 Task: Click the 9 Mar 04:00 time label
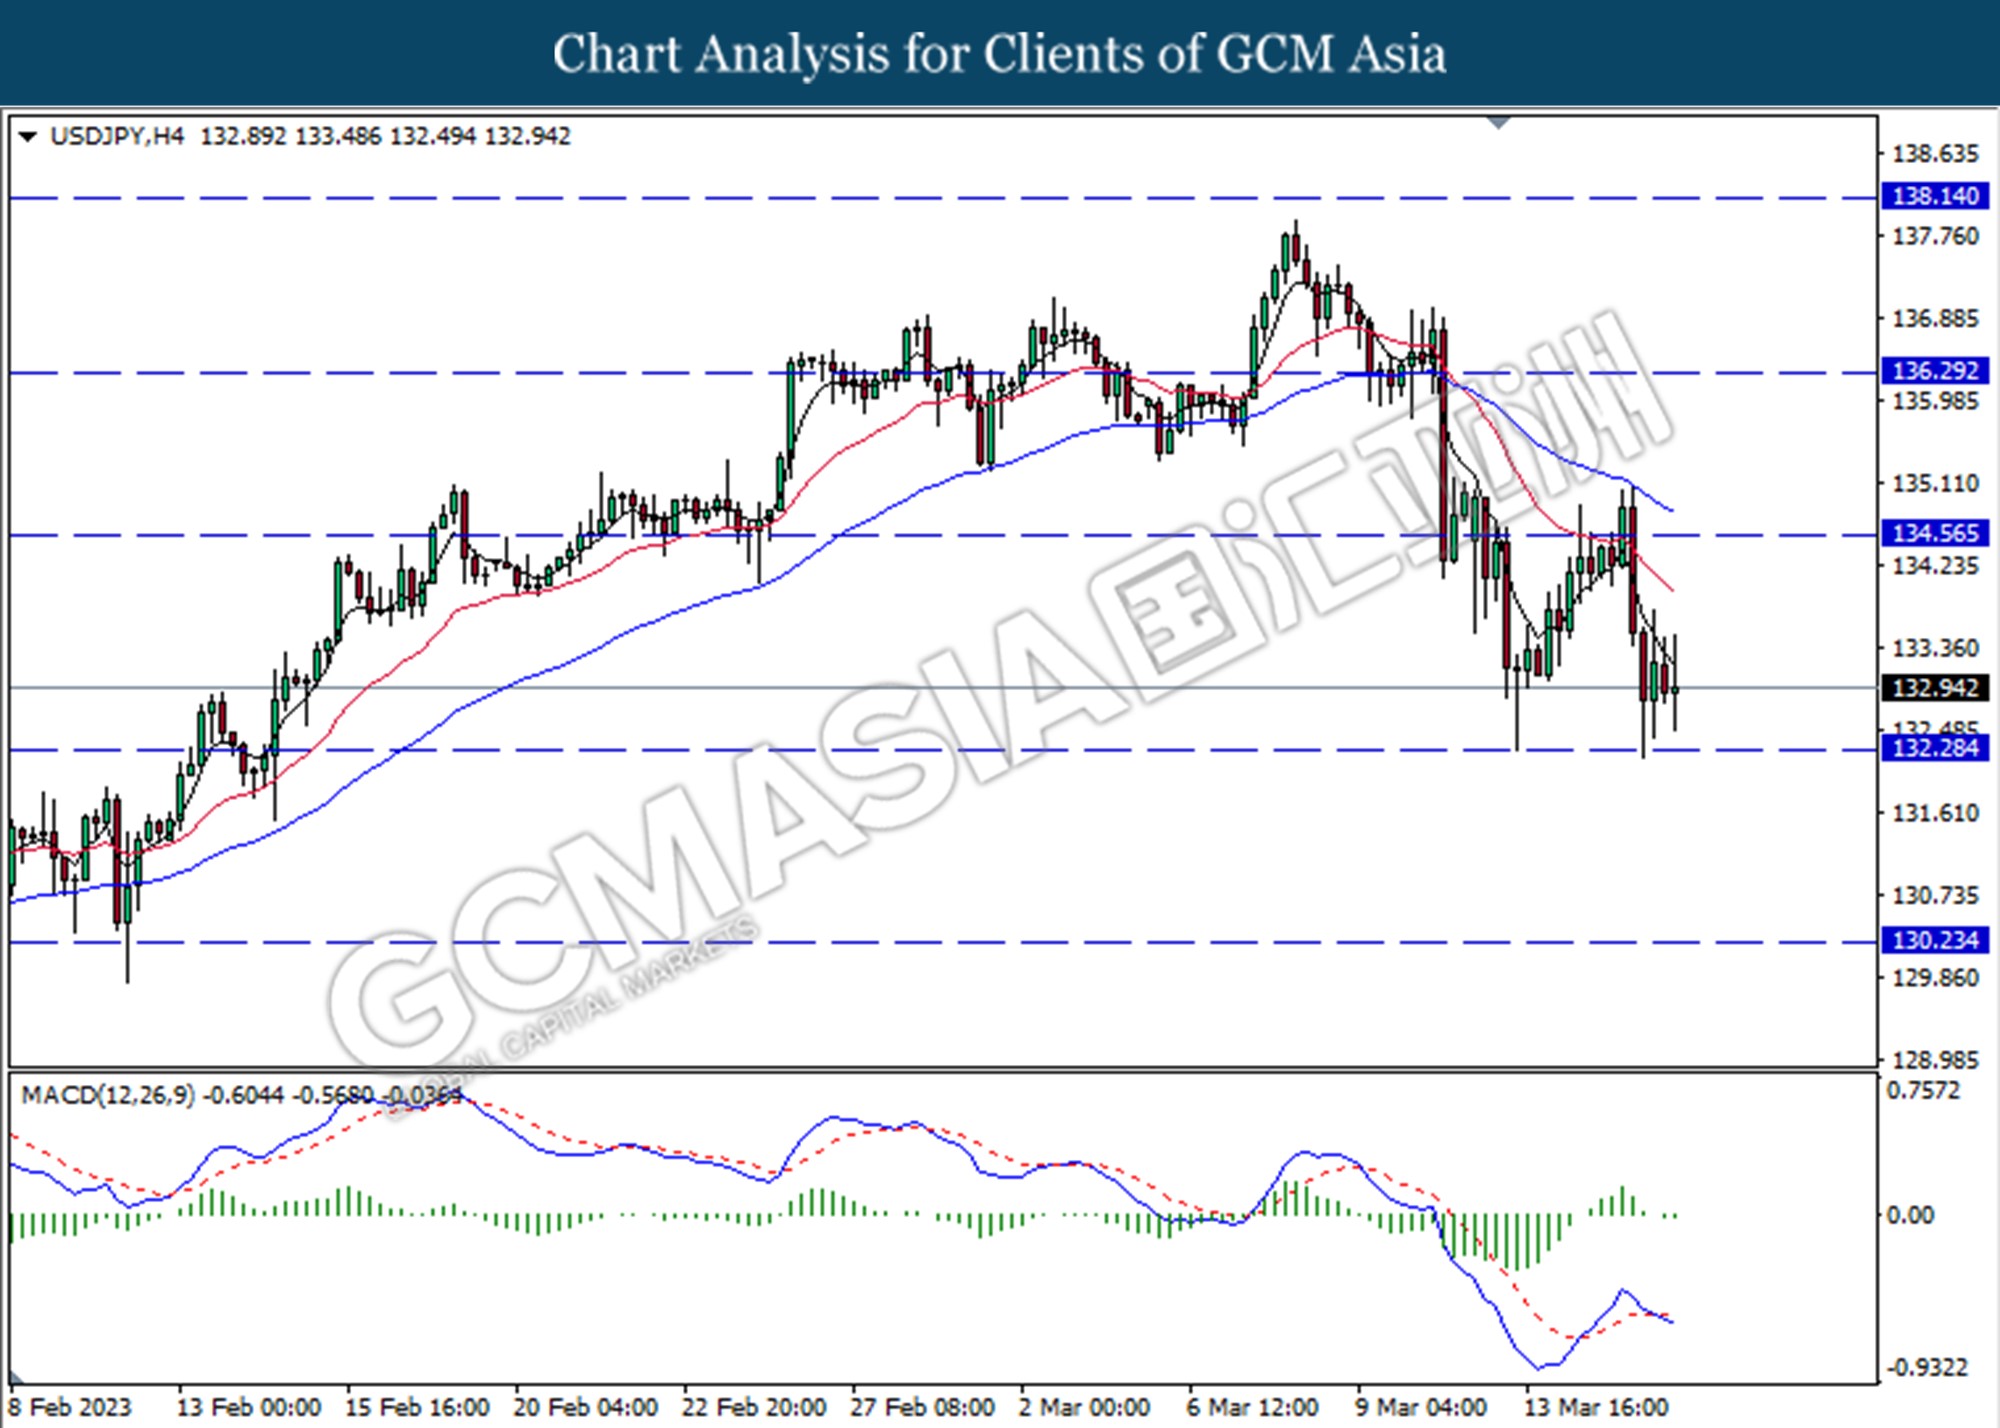(x=1421, y=1407)
